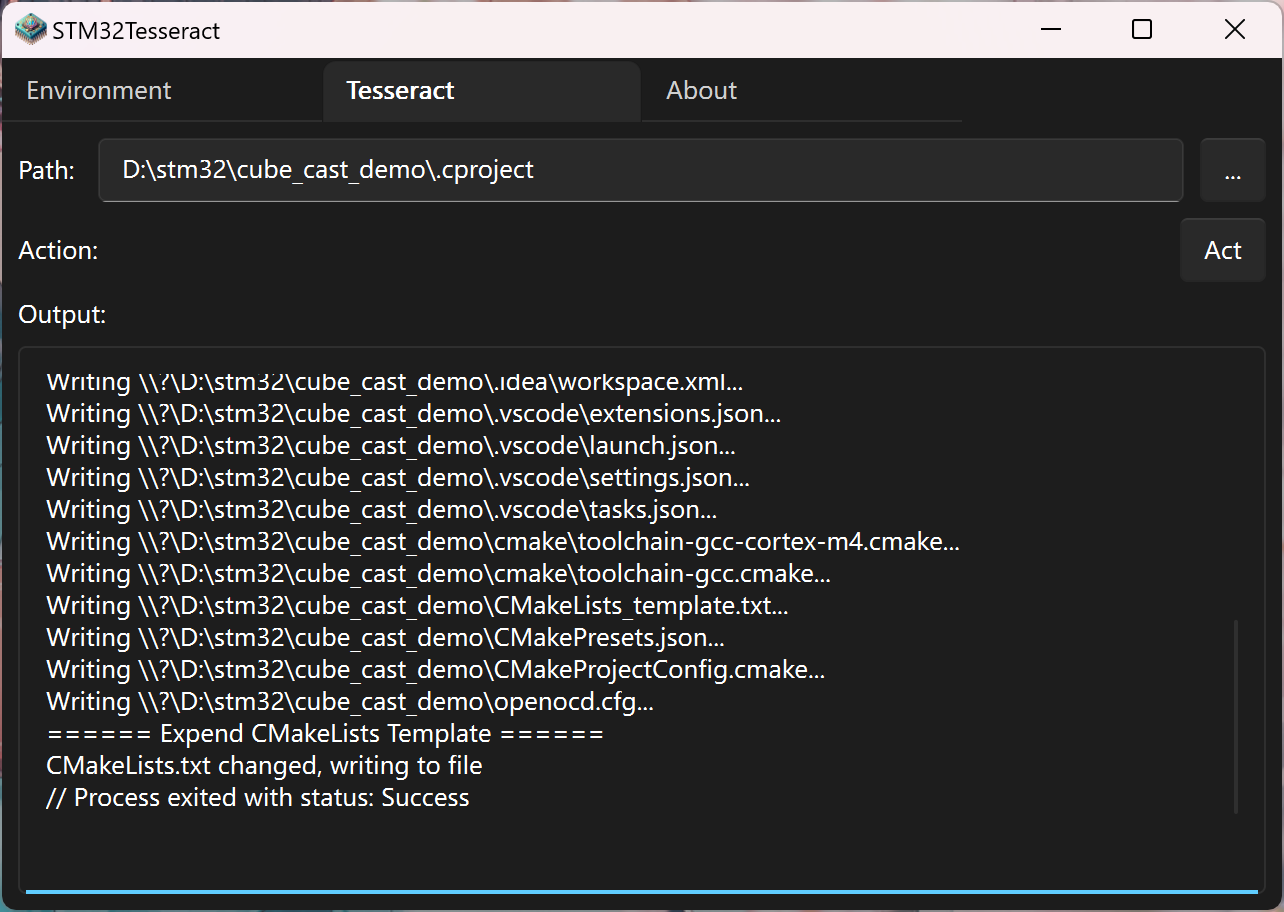Click the toolchain-gcc.cmake log line
Screen dimensions: 1284x912
[439, 574]
